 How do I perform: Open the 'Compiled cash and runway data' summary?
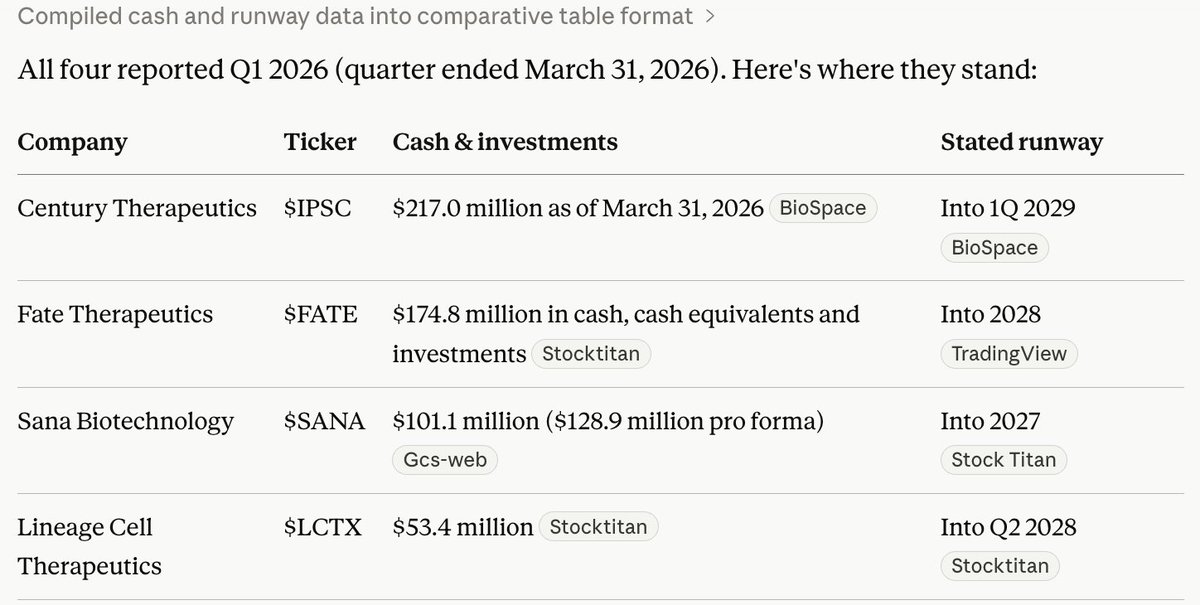pyautogui.click(x=355, y=17)
